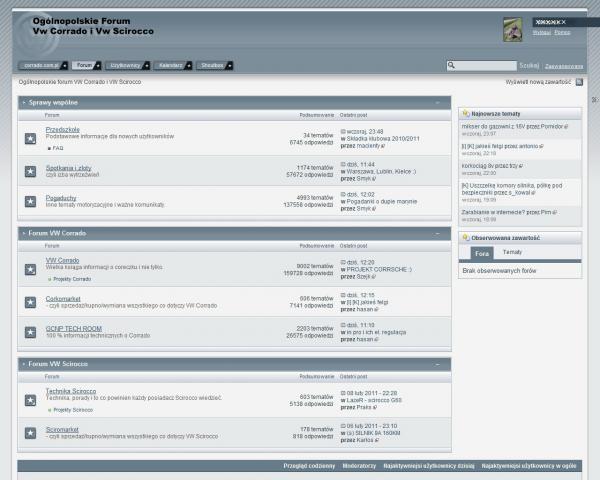Open the Moderatorzy footer link
The height and width of the screenshot is (480, 600).
point(359,466)
